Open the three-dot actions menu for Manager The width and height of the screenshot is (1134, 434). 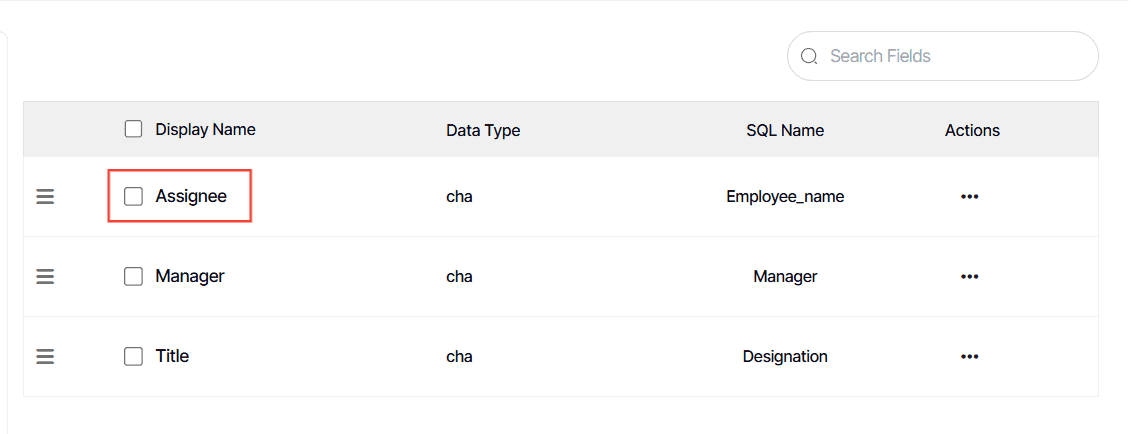tap(969, 276)
